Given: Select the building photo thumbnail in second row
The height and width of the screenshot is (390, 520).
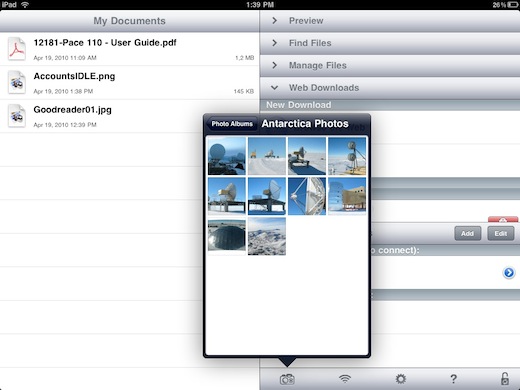Looking at the screenshot, I should pos(347,196).
